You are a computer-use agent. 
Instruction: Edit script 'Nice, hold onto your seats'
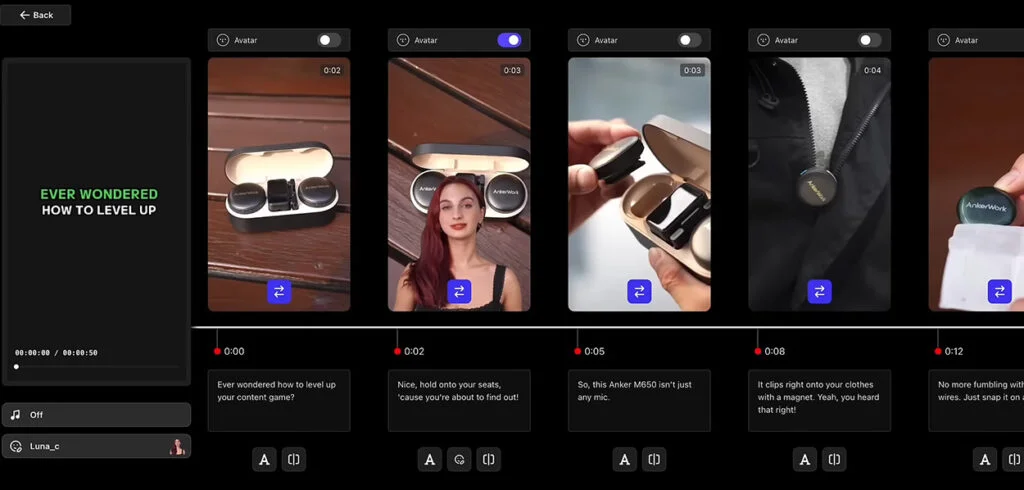point(459,400)
